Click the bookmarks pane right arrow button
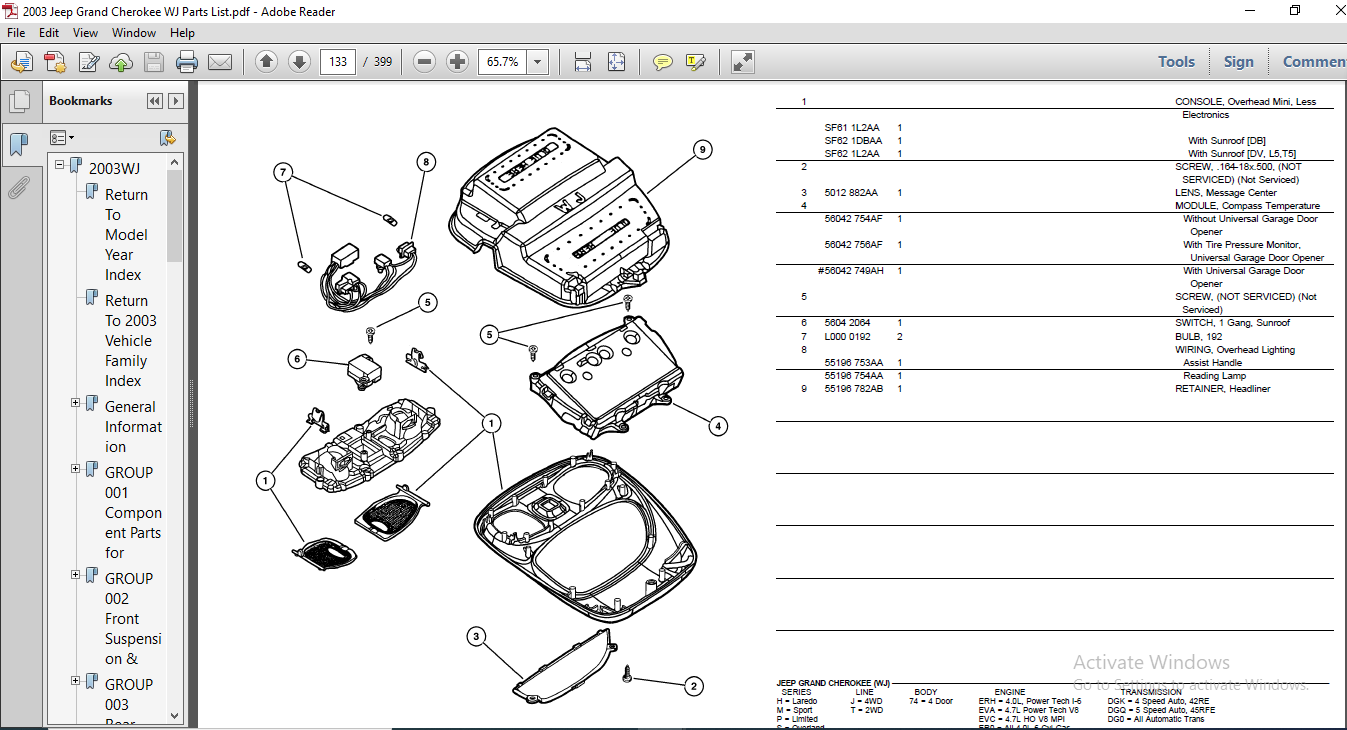The width and height of the screenshot is (1347, 730). [176, 101]
